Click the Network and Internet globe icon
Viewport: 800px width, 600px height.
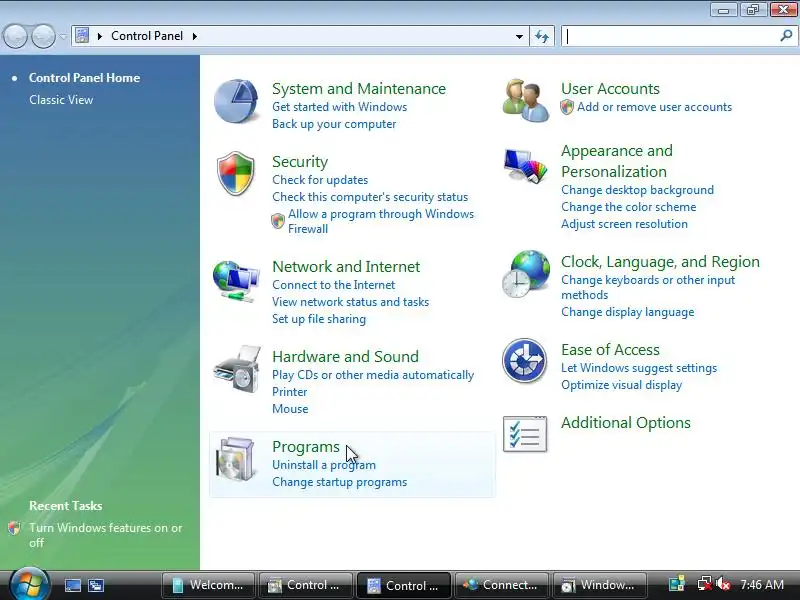236,280
